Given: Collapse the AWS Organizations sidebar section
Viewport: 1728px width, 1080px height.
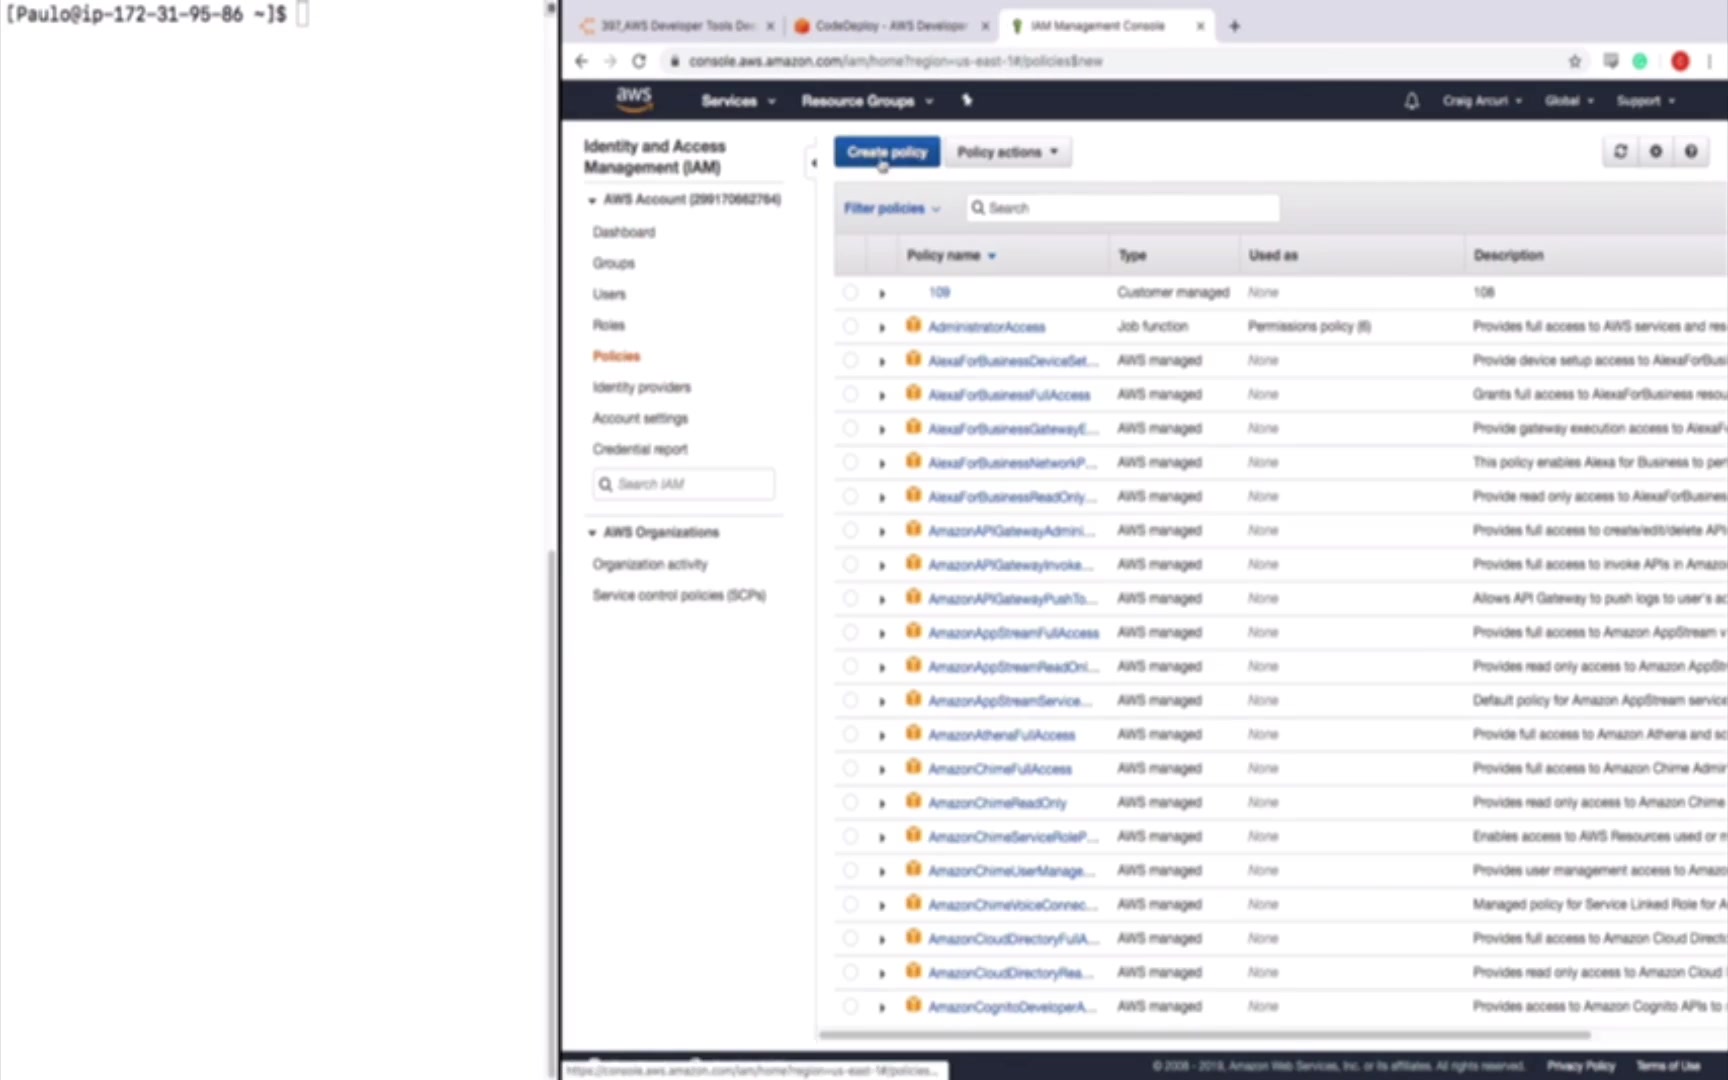Looking at the screenshot, I should [x=592, y=532].
